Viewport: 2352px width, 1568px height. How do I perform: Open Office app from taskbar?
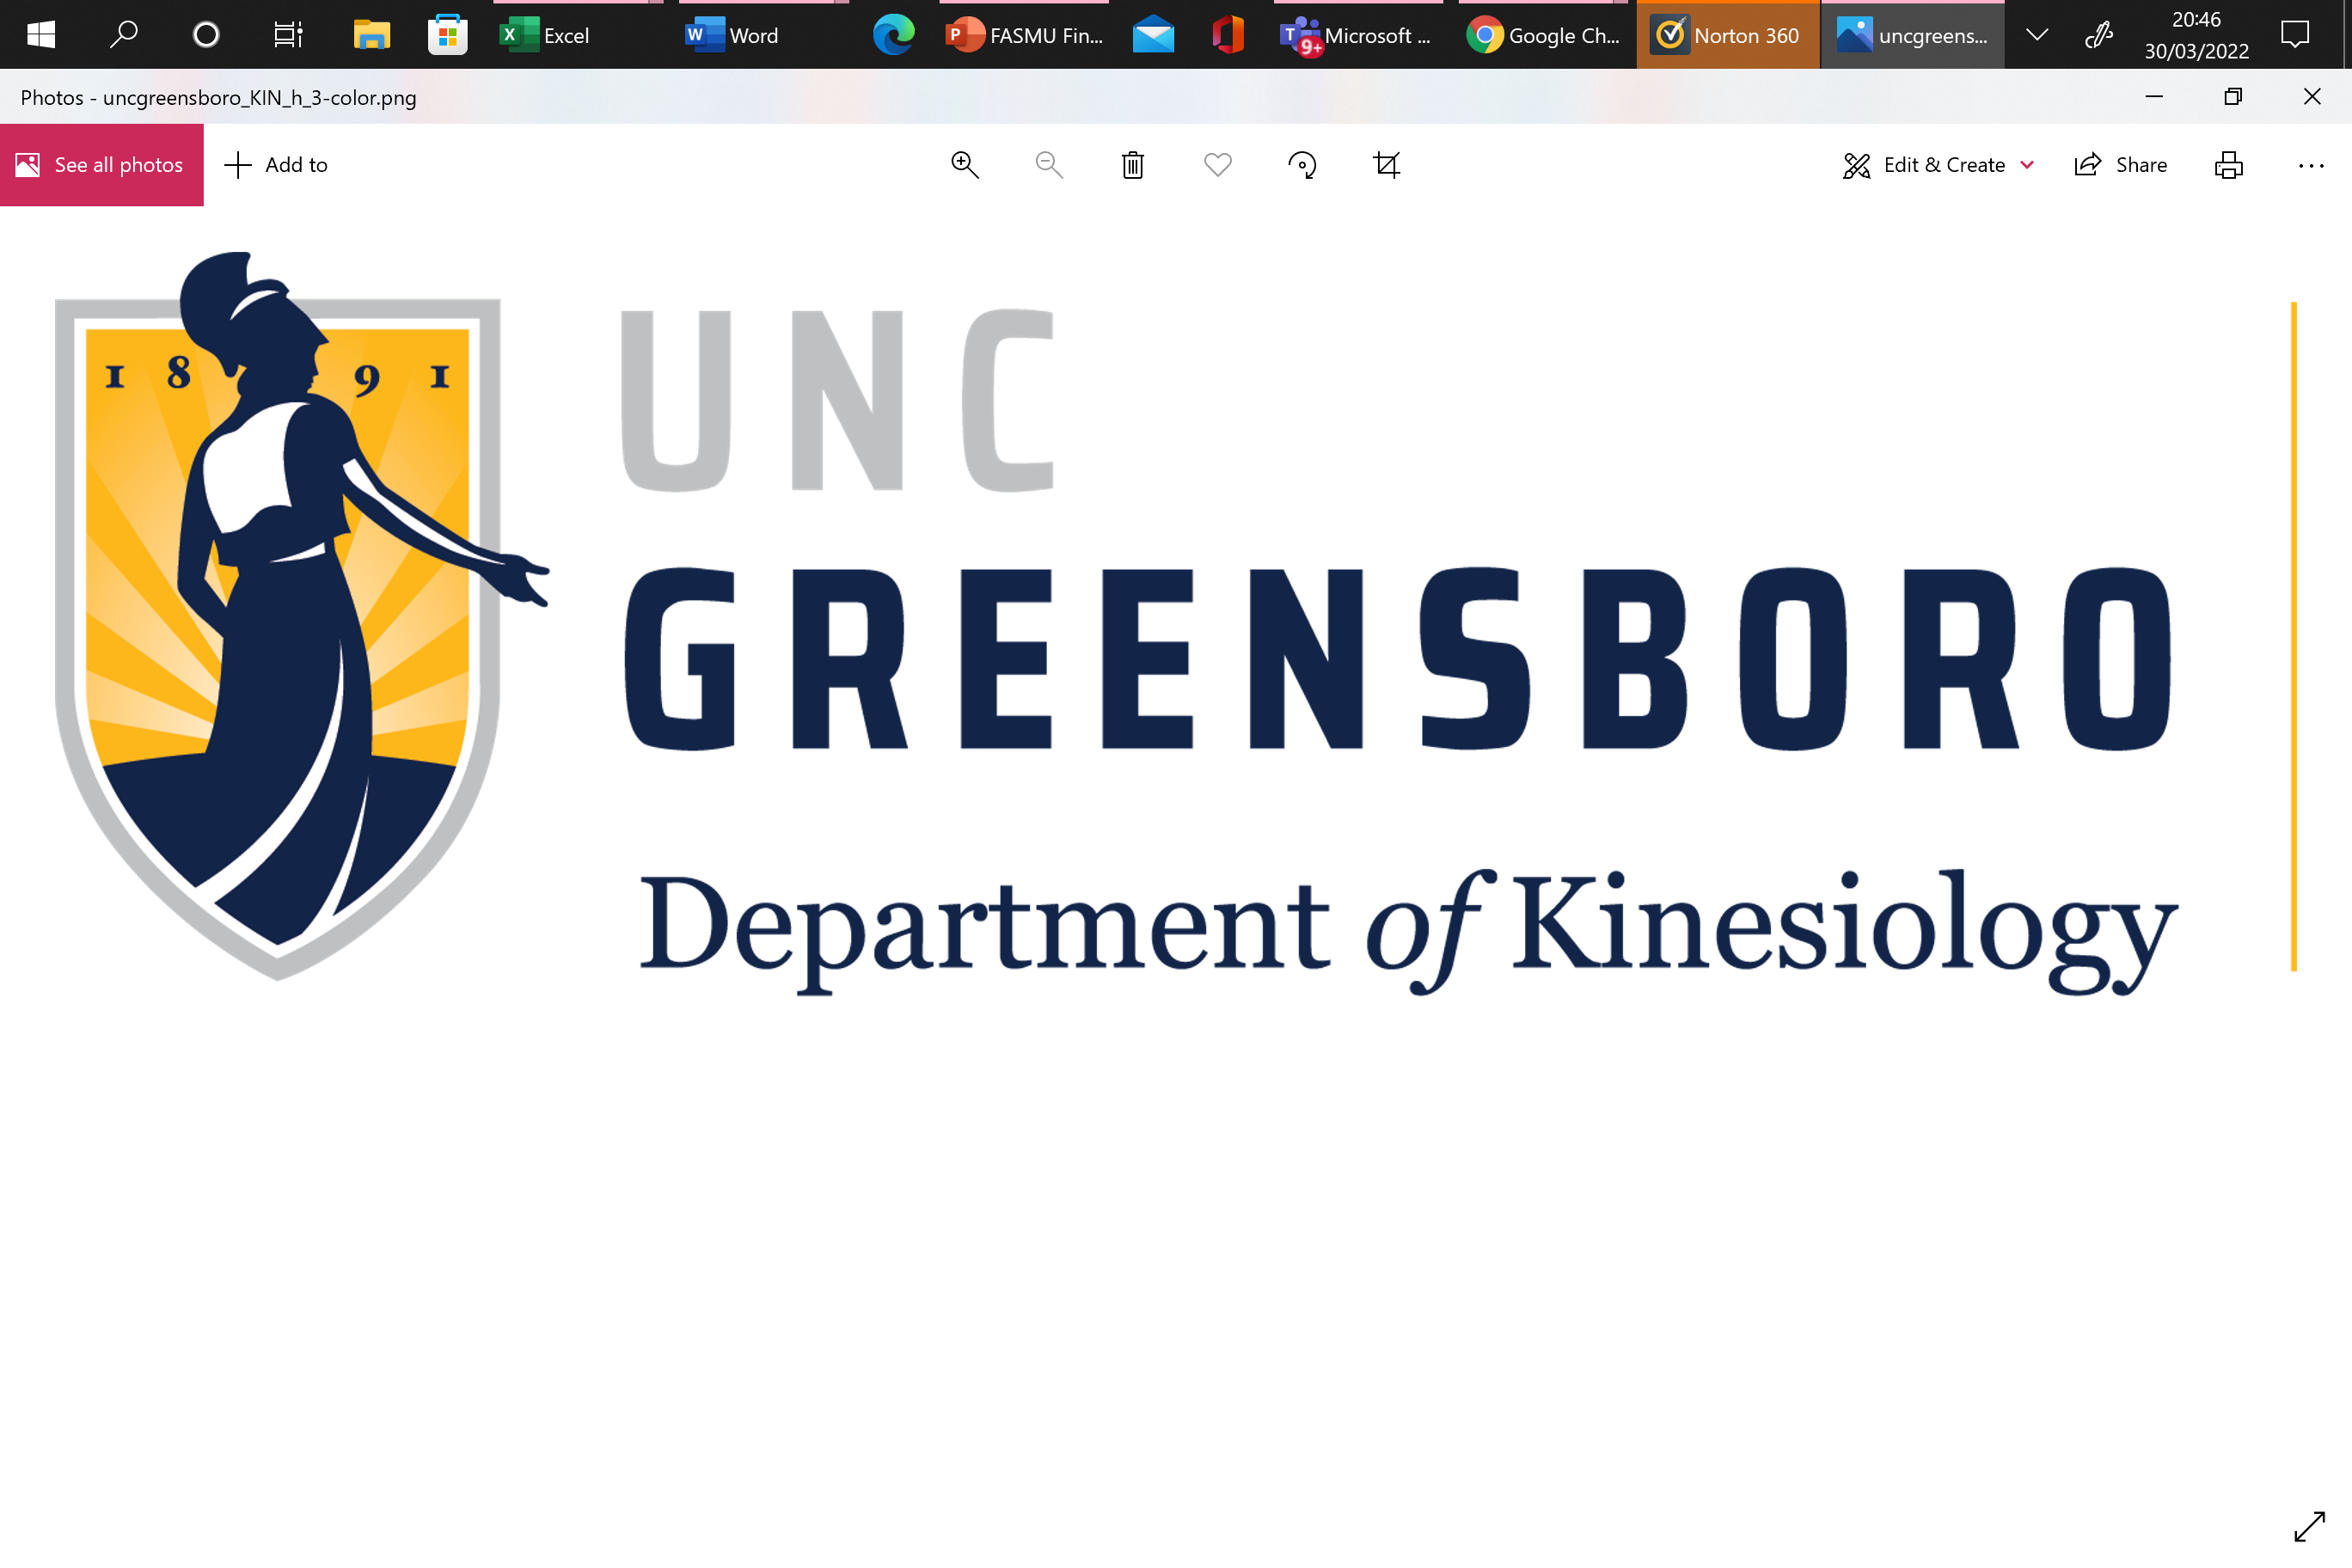coord(1228,35)
